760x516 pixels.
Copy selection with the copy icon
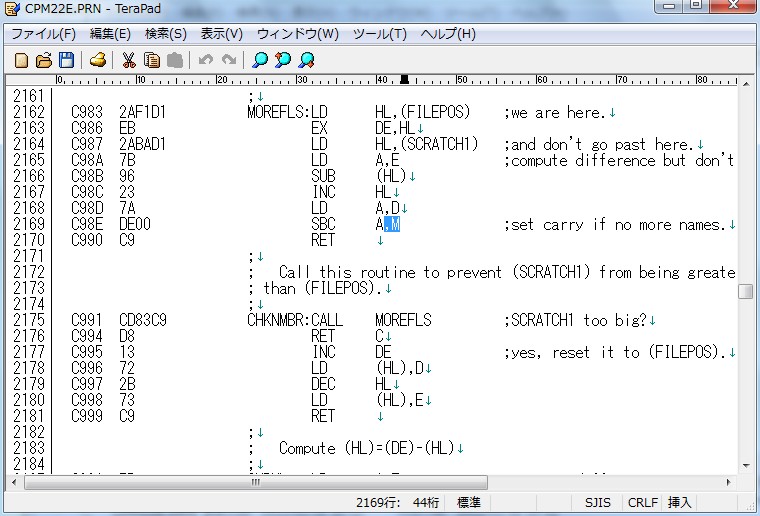152,60
